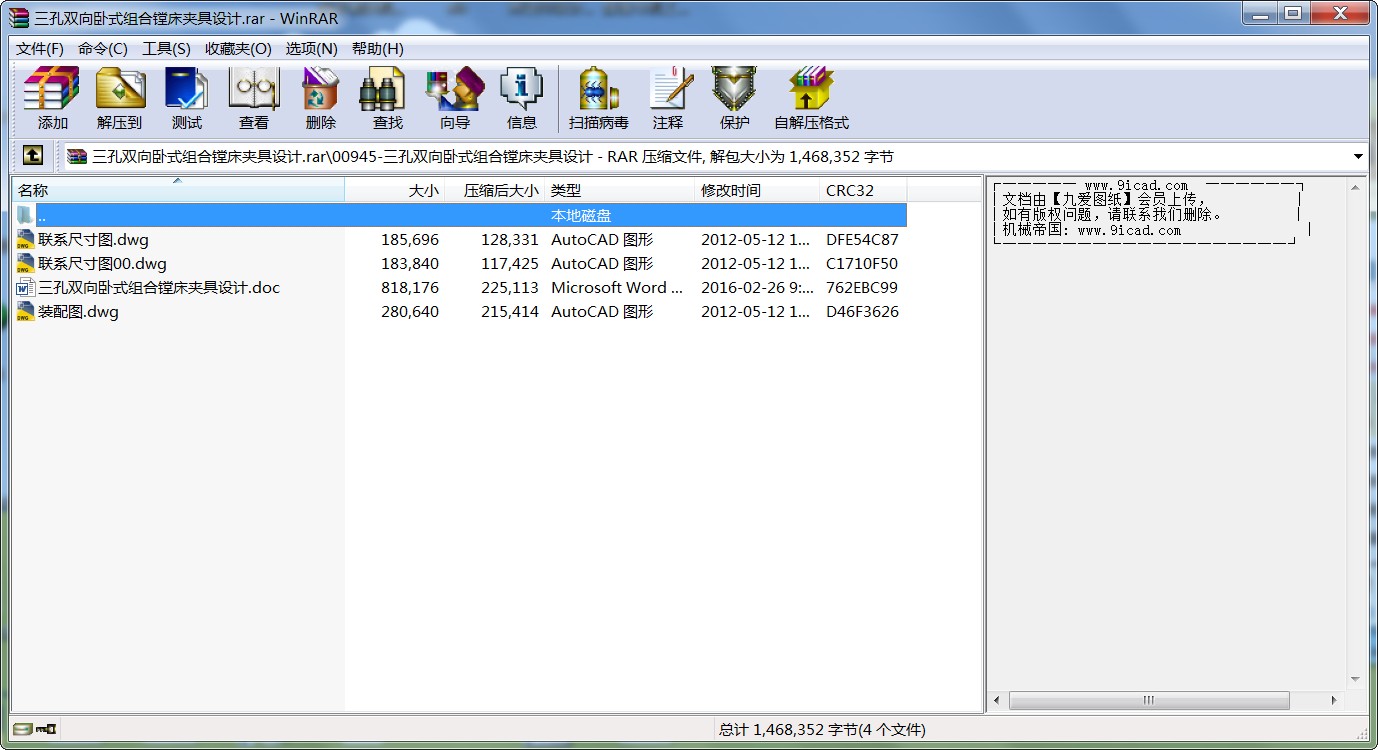Click the 联系尺寸图00.dwg file icon
Screen dimensions: 1378x750
click(x=25, y=263)
